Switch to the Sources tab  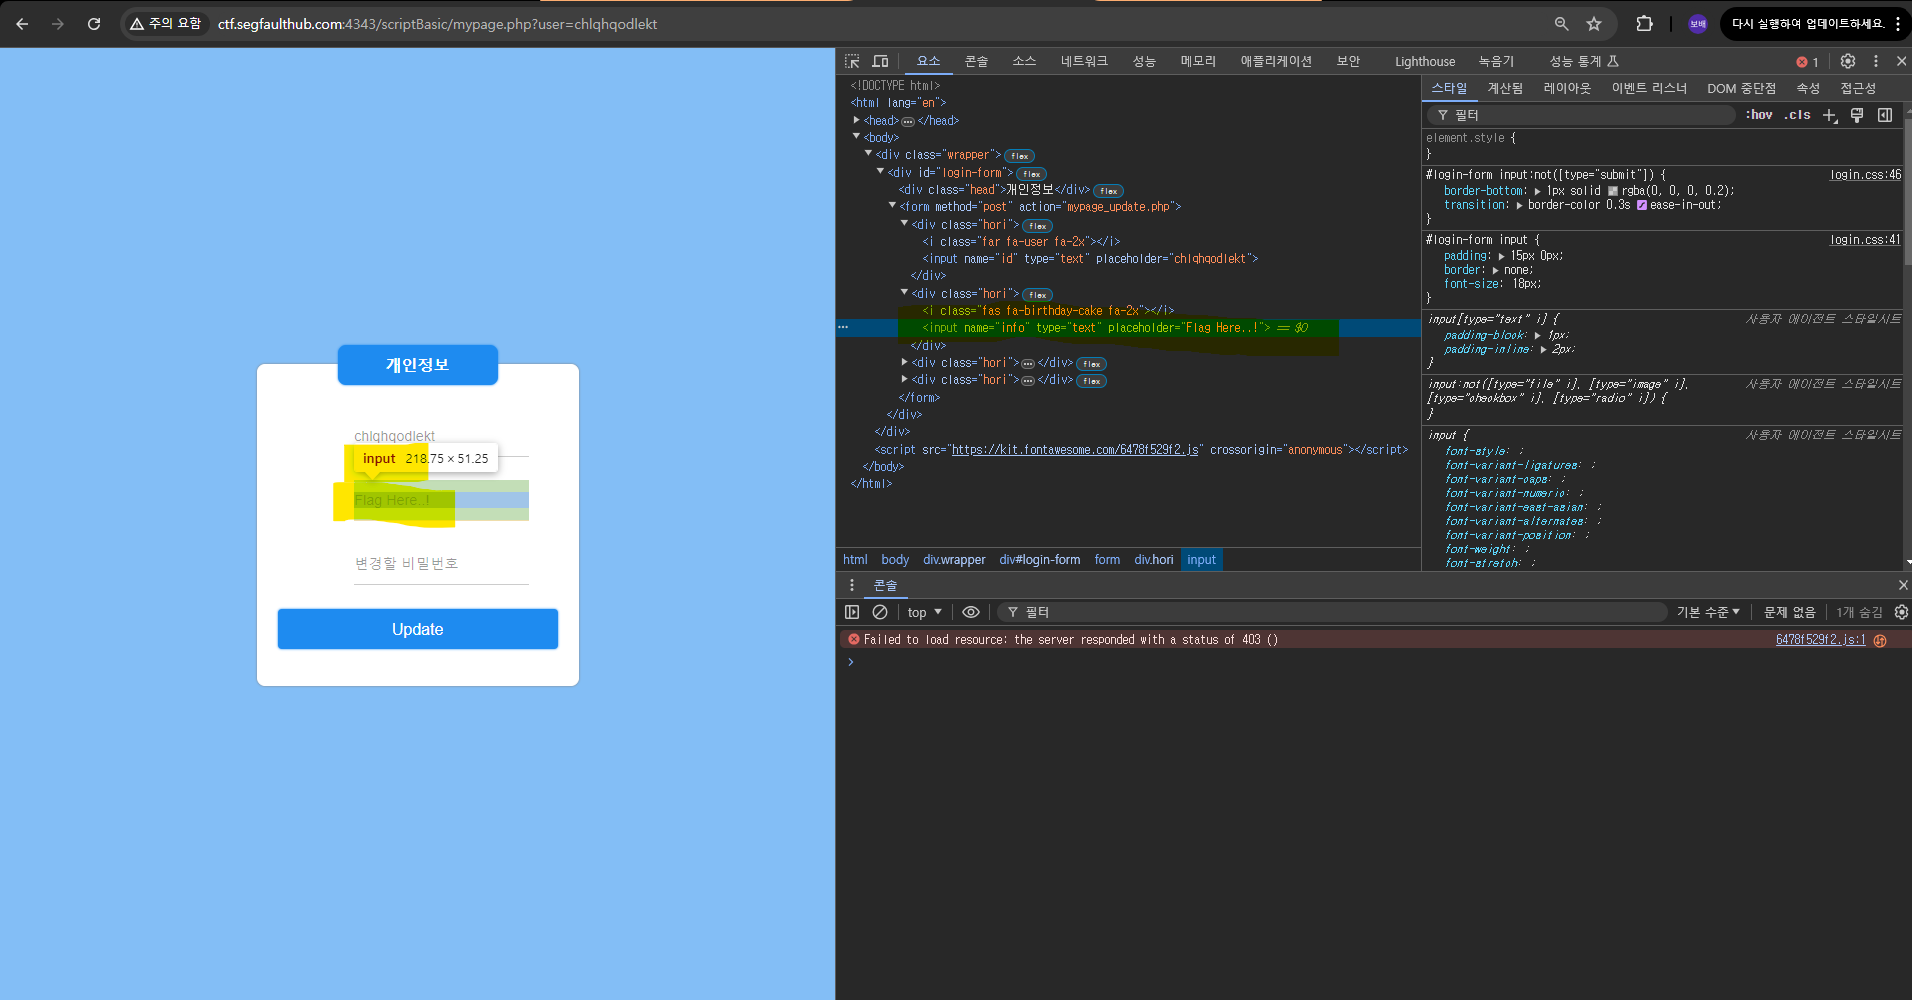(1024, 61)
